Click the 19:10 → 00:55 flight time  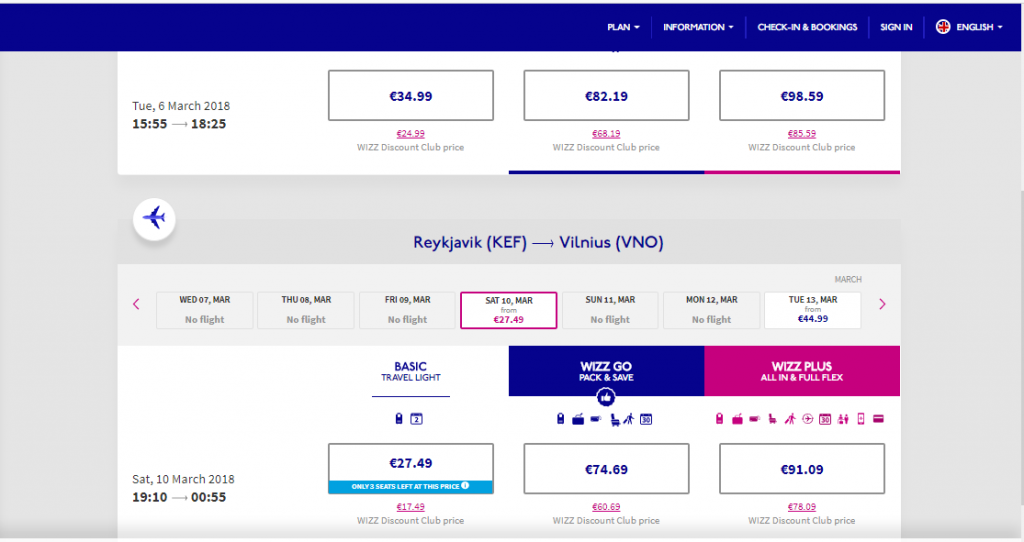tap(179, 497)
